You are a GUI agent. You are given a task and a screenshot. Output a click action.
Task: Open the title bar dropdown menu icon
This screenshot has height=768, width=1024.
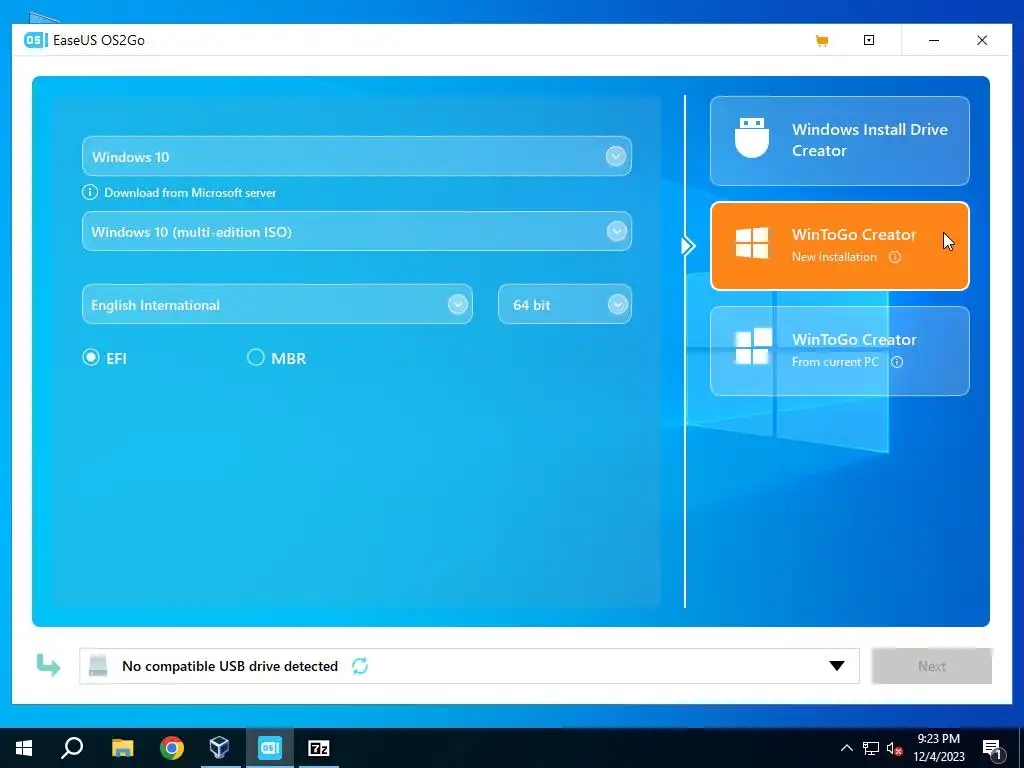869,40
